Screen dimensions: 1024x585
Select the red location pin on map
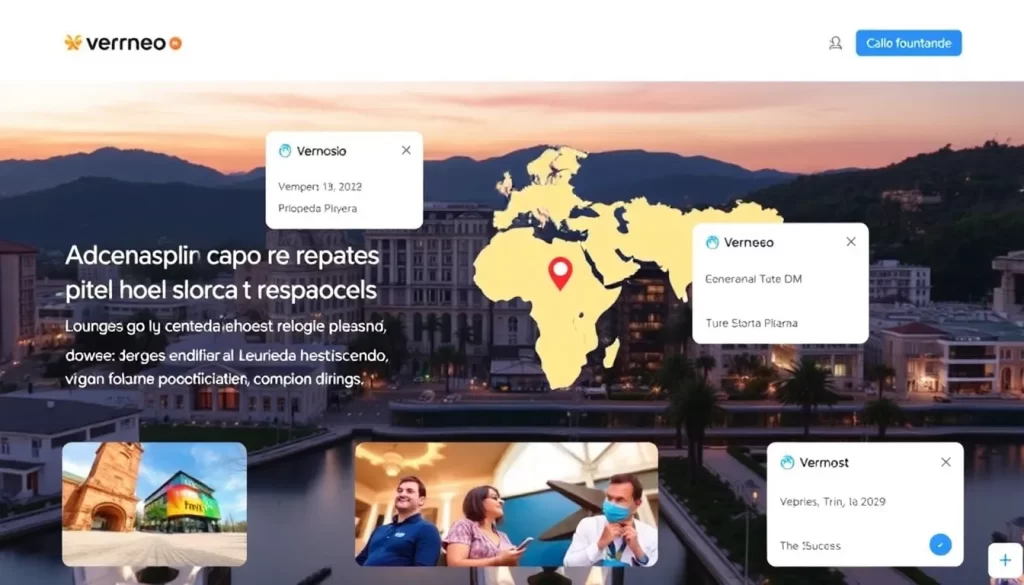(x=560, y=272)
